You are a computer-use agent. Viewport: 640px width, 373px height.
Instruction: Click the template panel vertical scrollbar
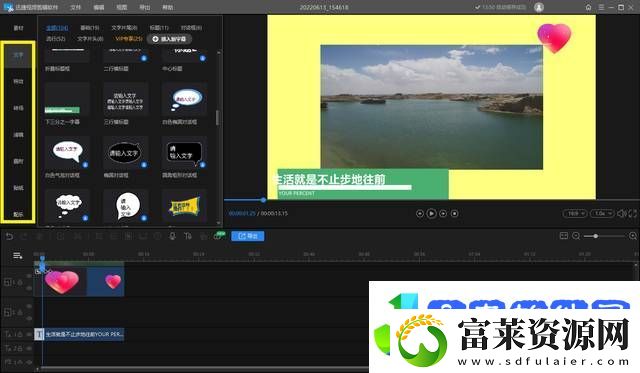pos(219,118)
